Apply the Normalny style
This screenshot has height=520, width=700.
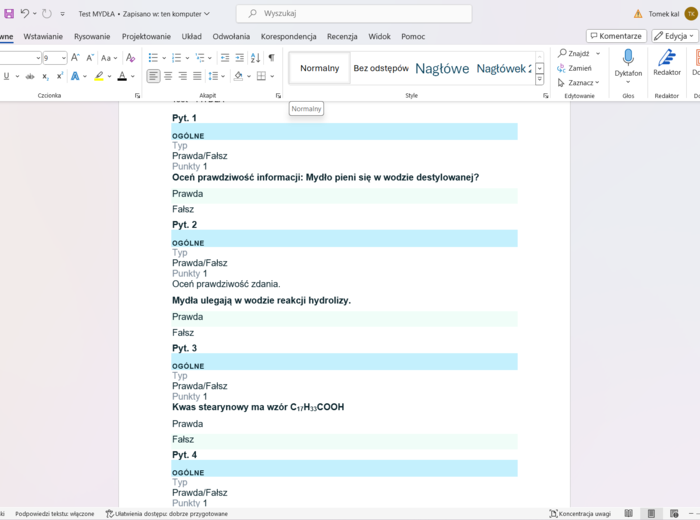click(320, 68)
